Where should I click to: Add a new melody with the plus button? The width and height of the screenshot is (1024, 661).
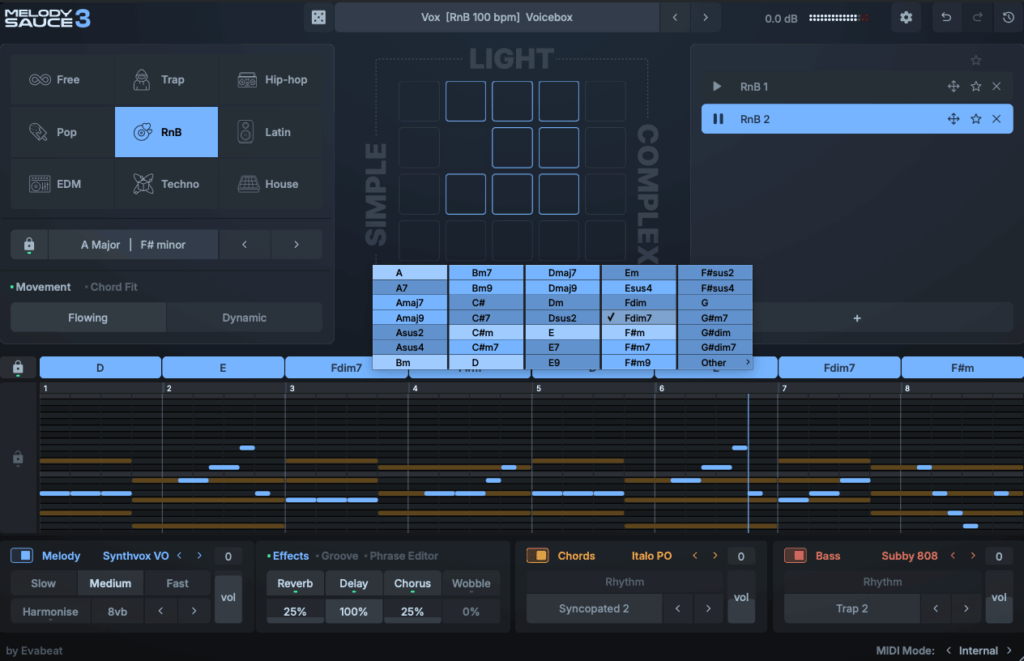[x=857, y=318]
